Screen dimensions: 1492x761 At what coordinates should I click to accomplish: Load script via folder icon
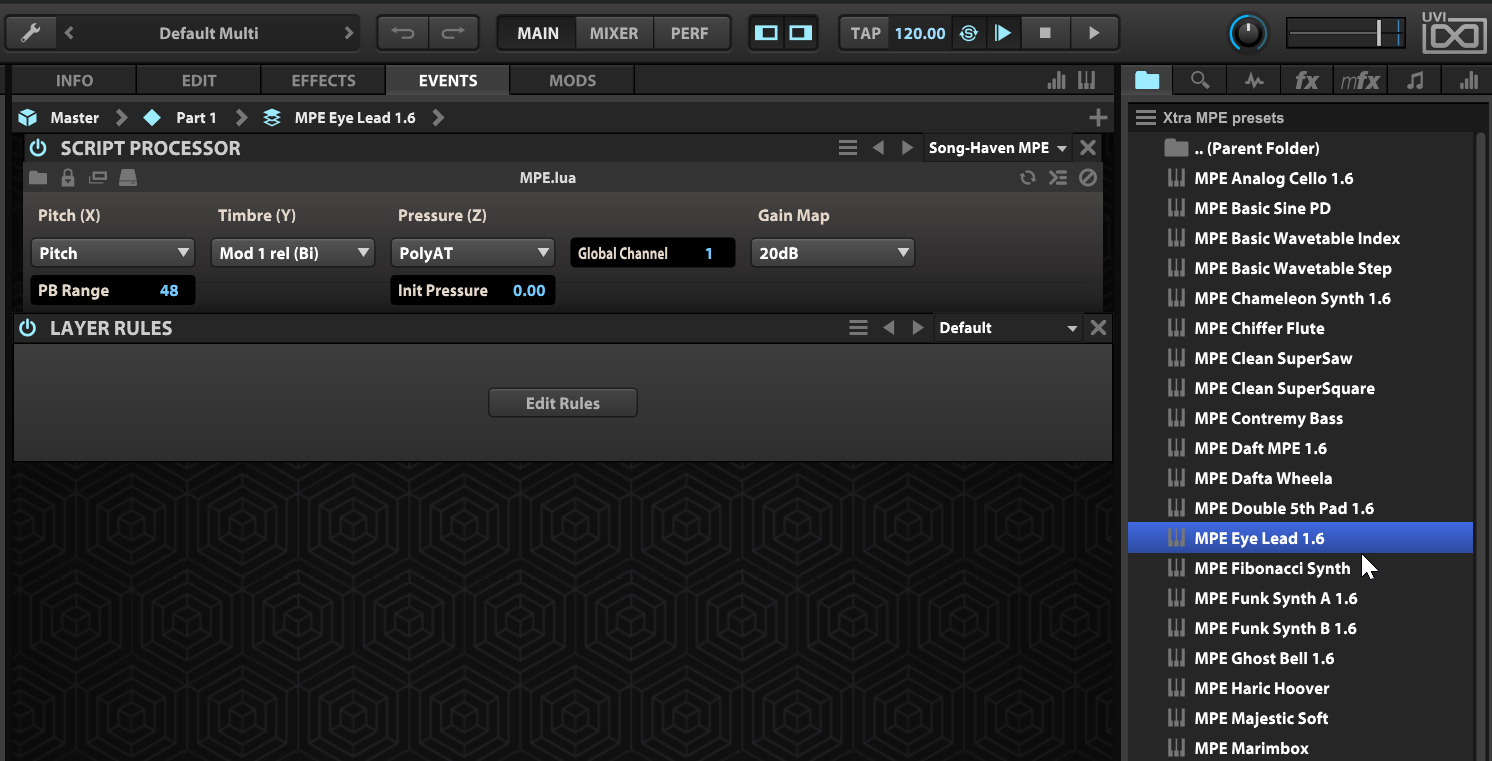(38, 178)
